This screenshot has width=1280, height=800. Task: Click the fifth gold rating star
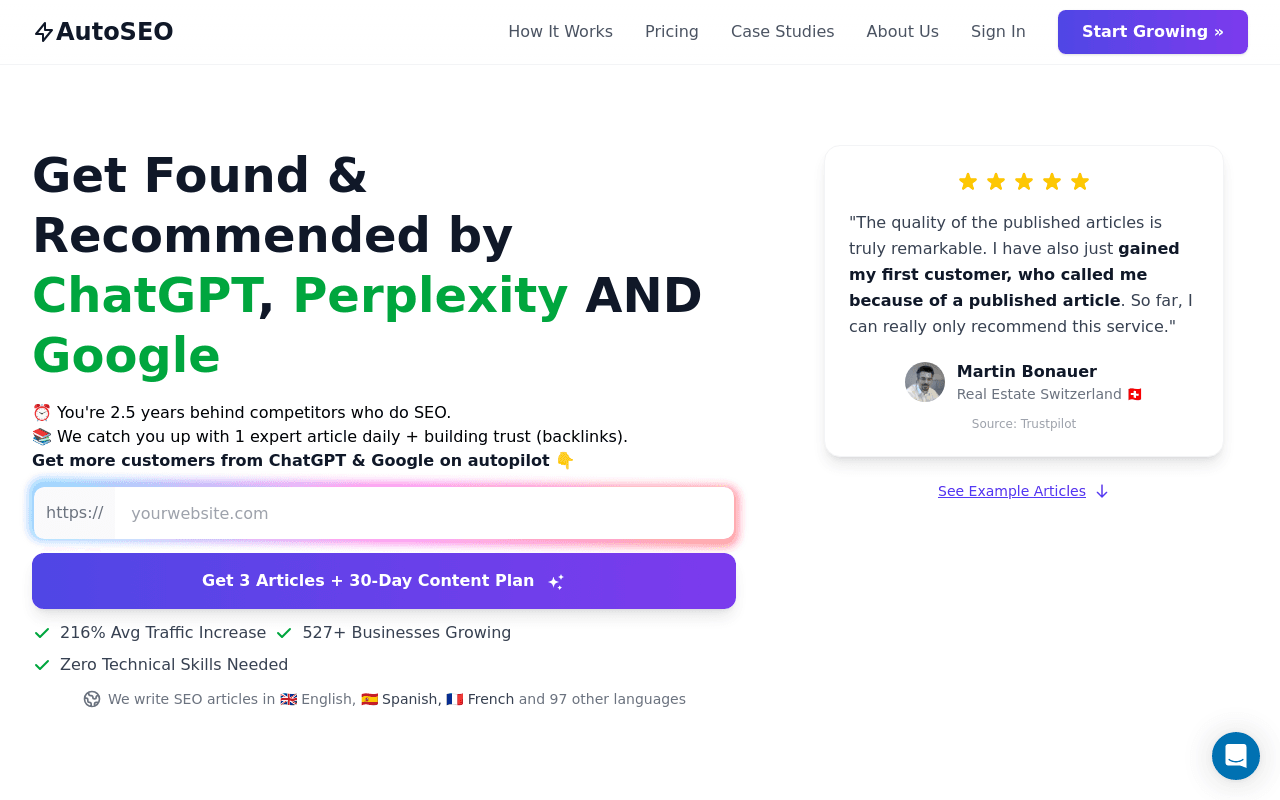[x=1080, y=181]
